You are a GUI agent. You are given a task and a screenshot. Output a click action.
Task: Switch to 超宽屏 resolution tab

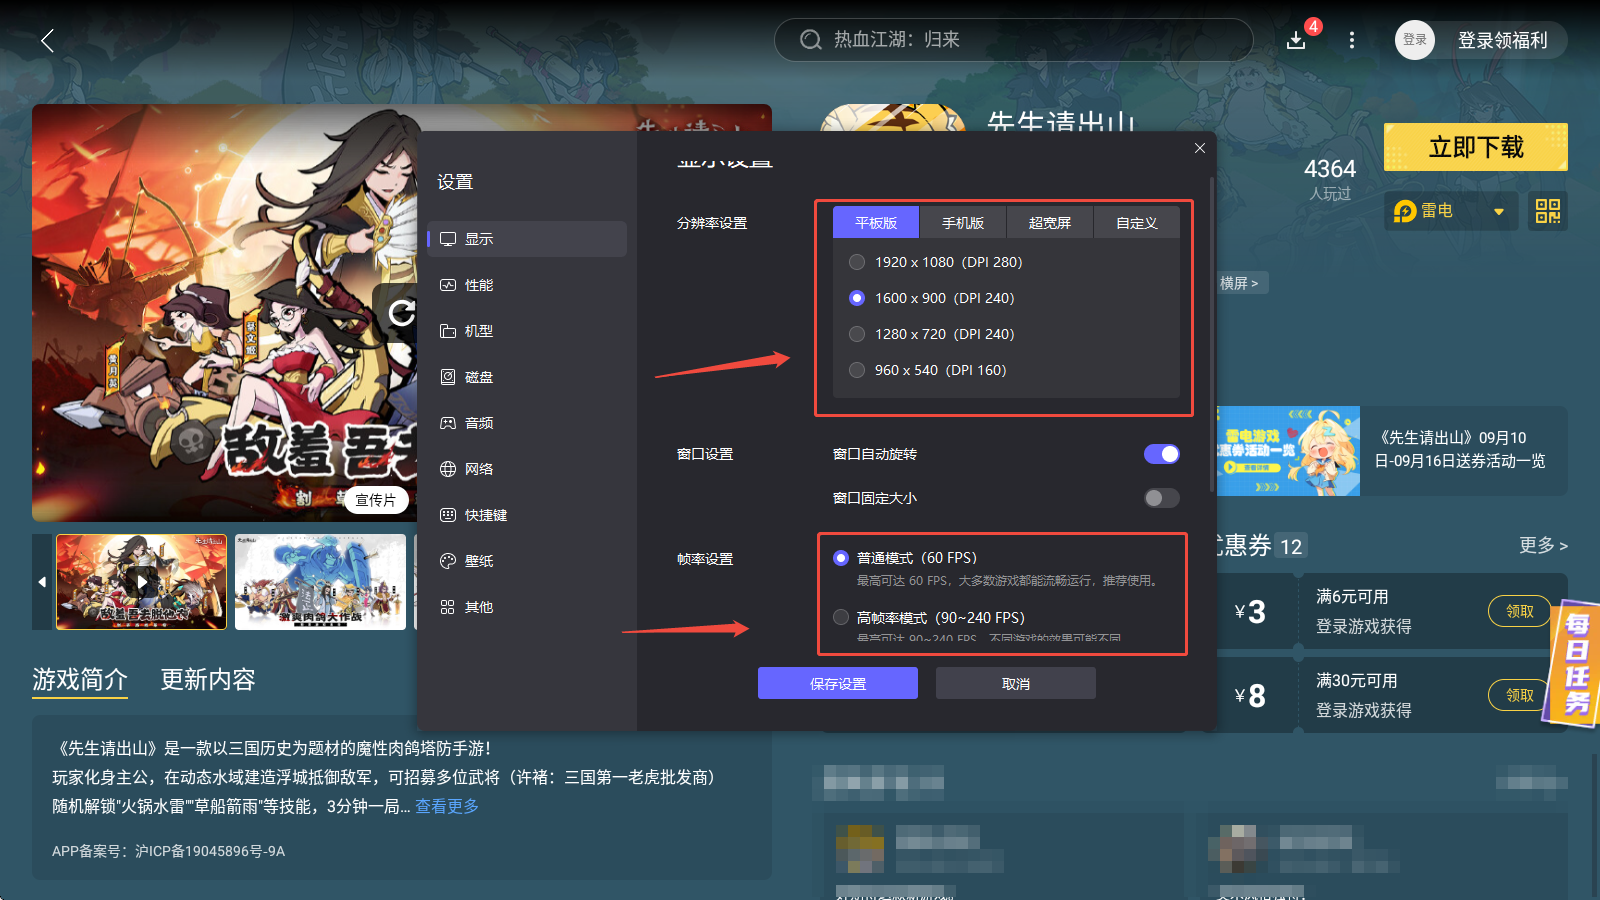(x=1050, y=223)
